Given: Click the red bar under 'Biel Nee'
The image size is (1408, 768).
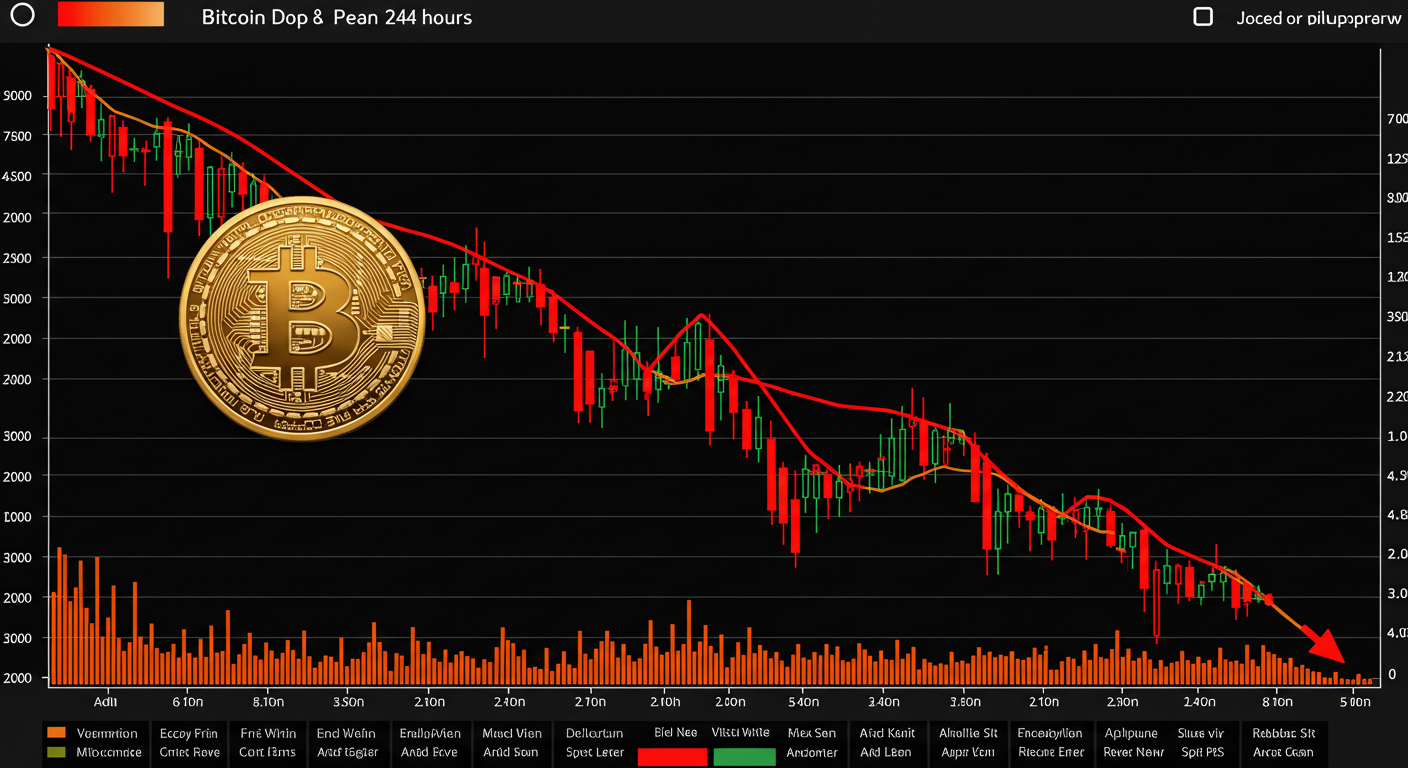Looking at the screenshot, I should (x=672, y=757).
